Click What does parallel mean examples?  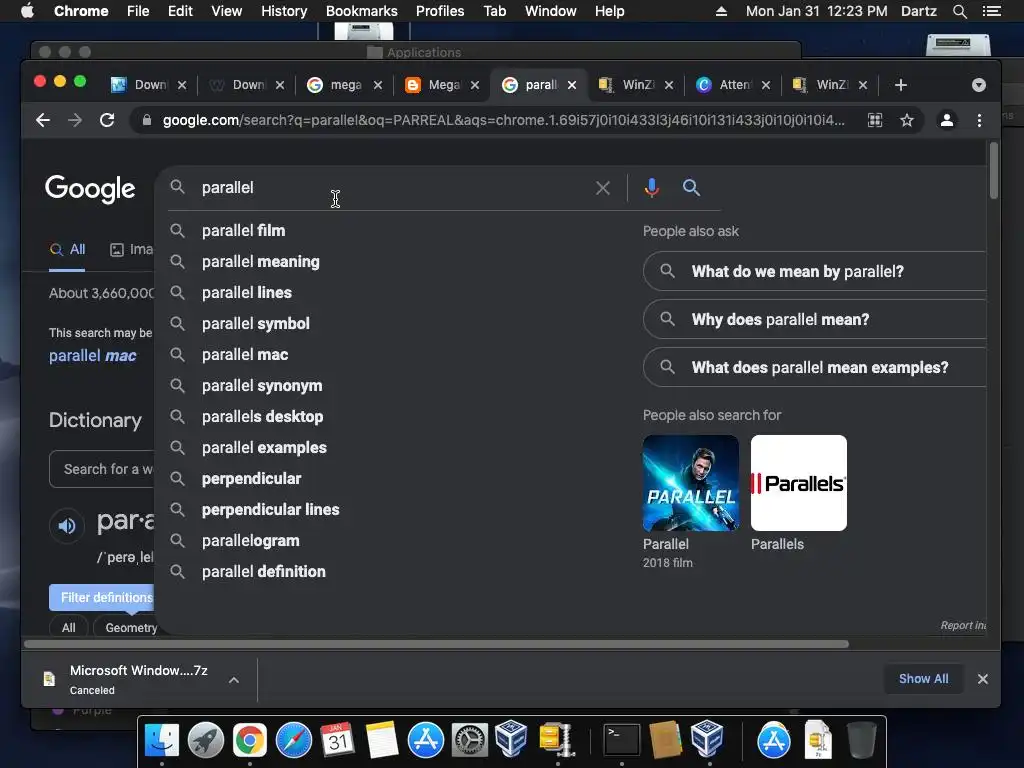point(814,368)
